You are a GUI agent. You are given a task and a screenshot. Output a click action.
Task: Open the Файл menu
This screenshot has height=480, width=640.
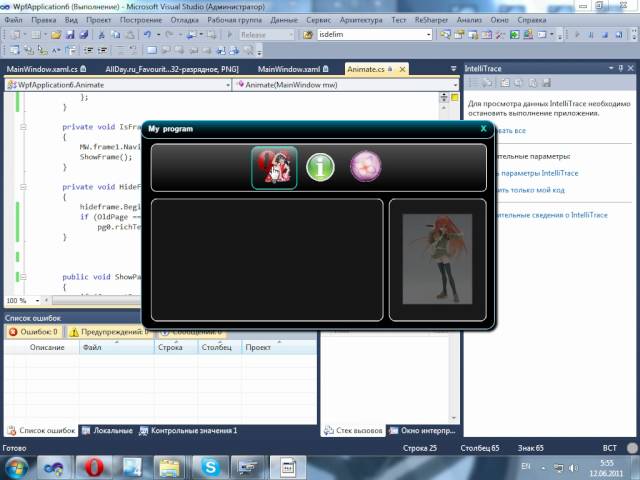pos(13,20)
